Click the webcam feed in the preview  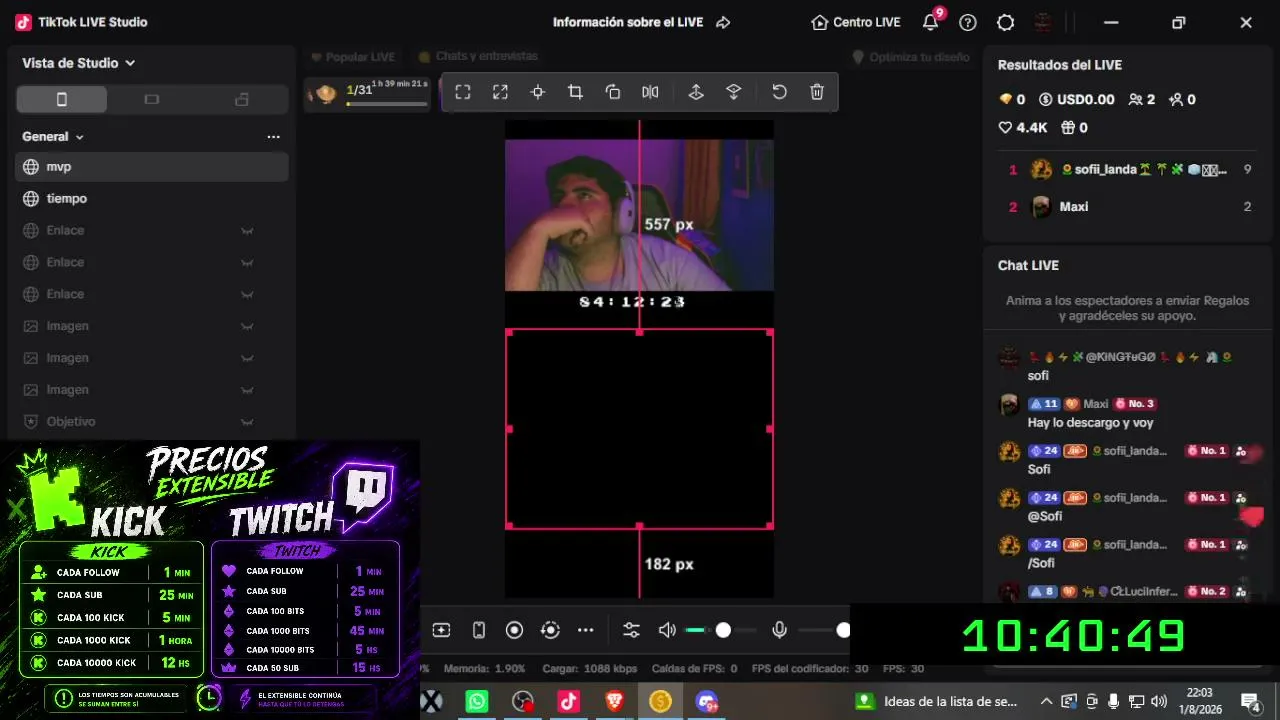[639, 215]
